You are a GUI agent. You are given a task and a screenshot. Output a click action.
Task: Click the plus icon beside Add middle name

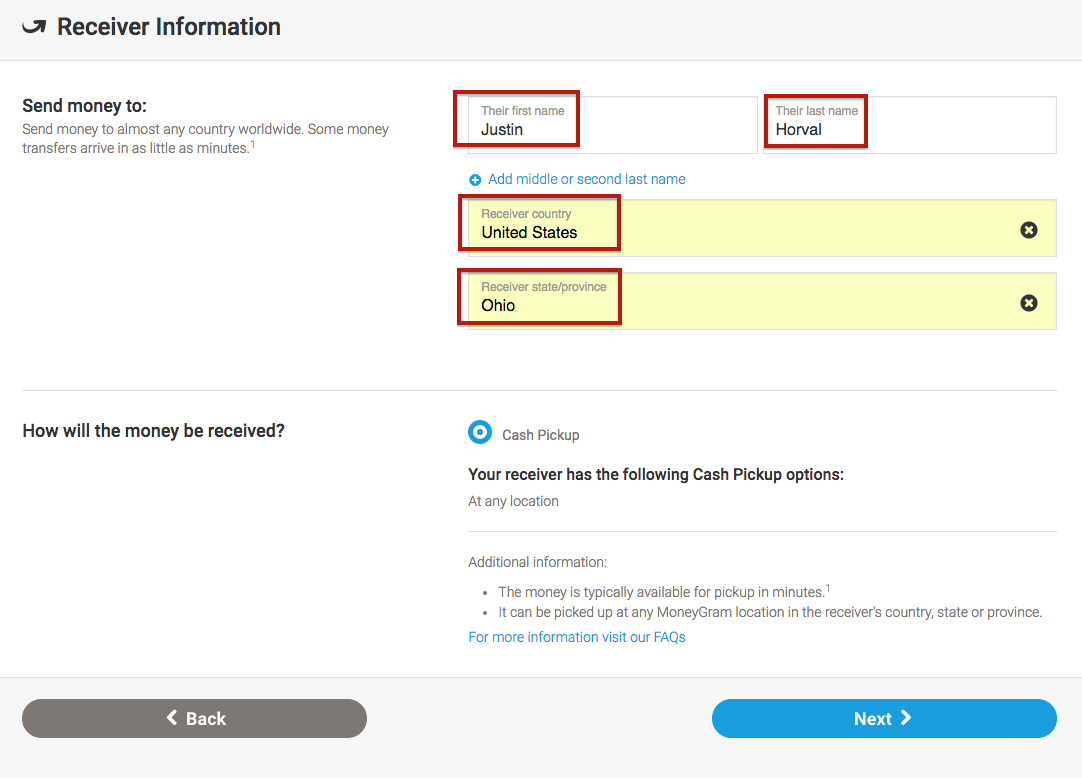(475, 180)
